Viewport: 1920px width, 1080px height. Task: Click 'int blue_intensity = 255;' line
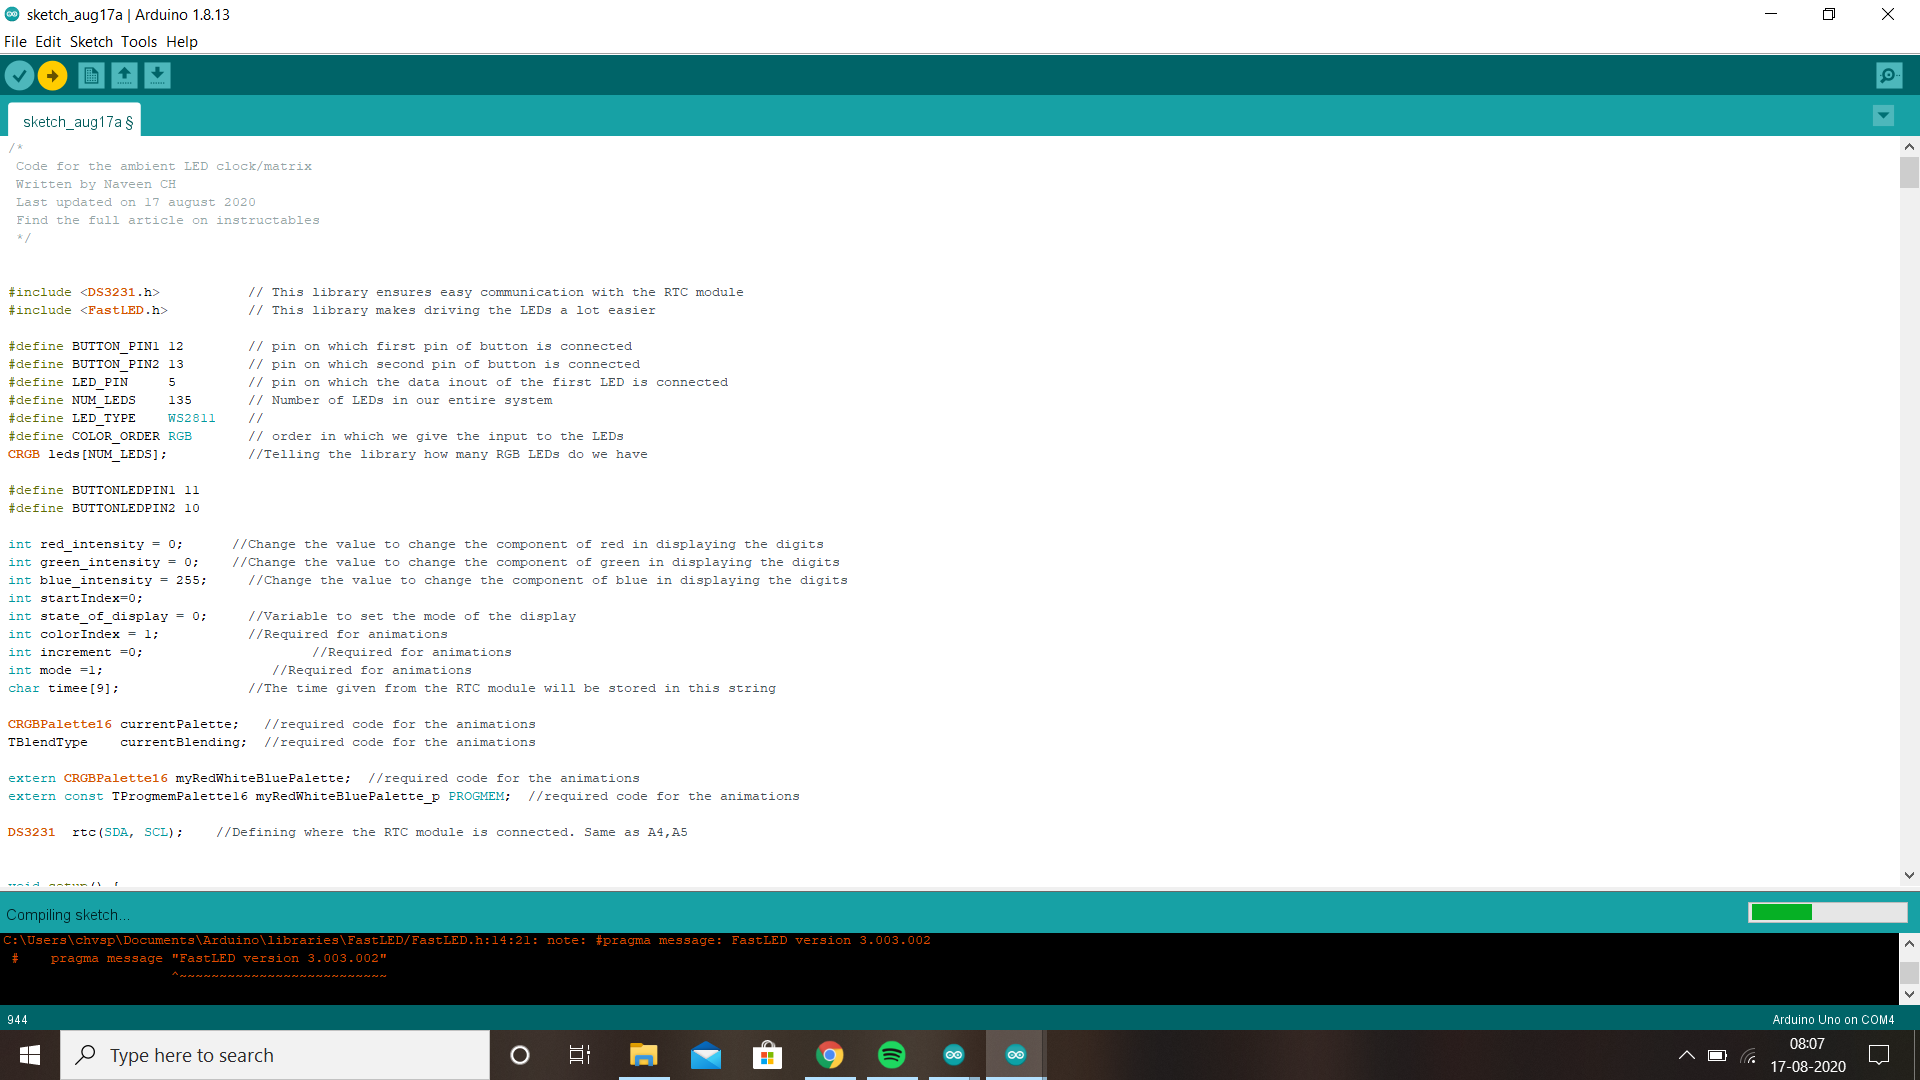click(107, 580)
